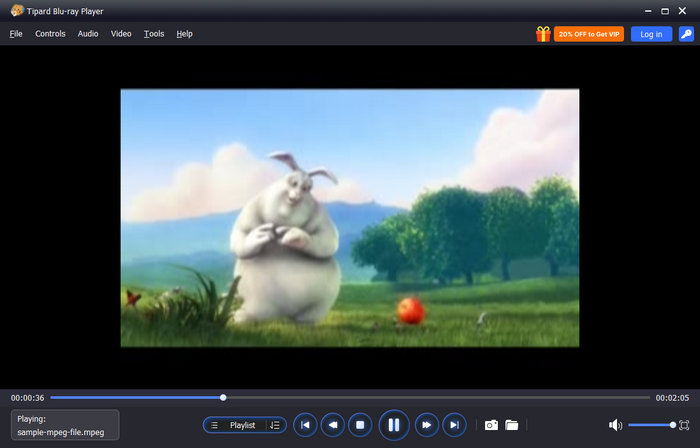This screenshot has height=448, width=700.
Task: Click the playlist list icon
Action: point(214,425)
